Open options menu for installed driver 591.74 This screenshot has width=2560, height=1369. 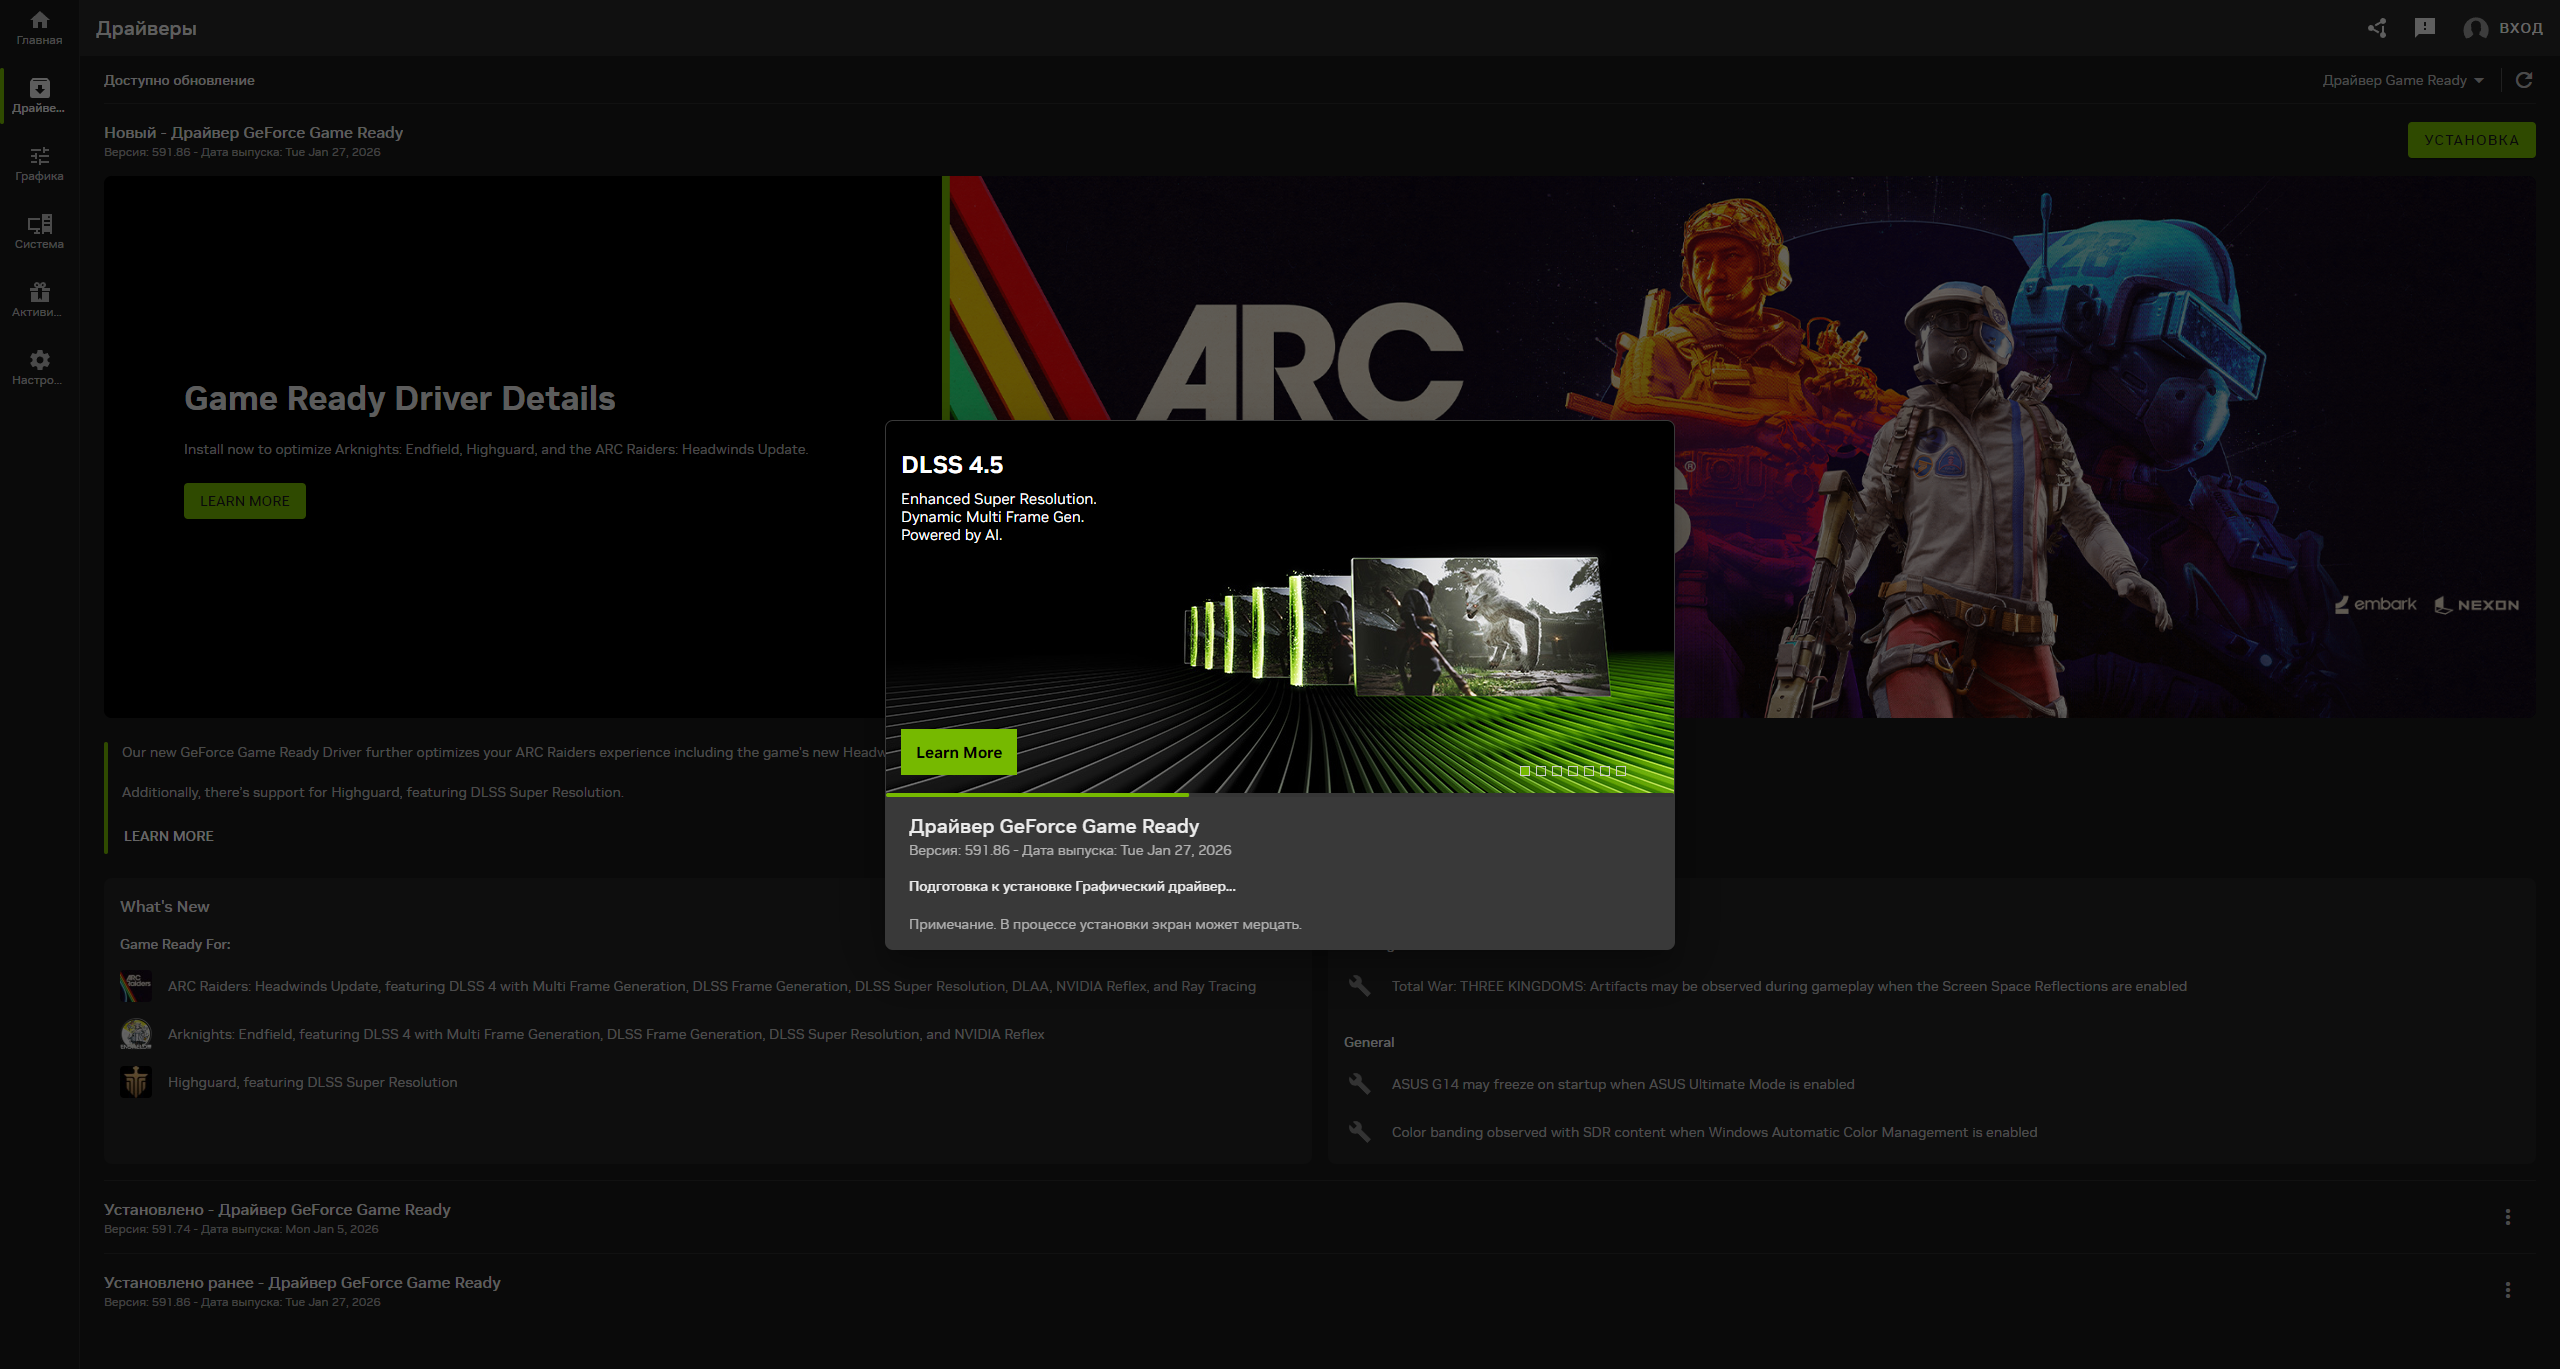point(2507,1217)
